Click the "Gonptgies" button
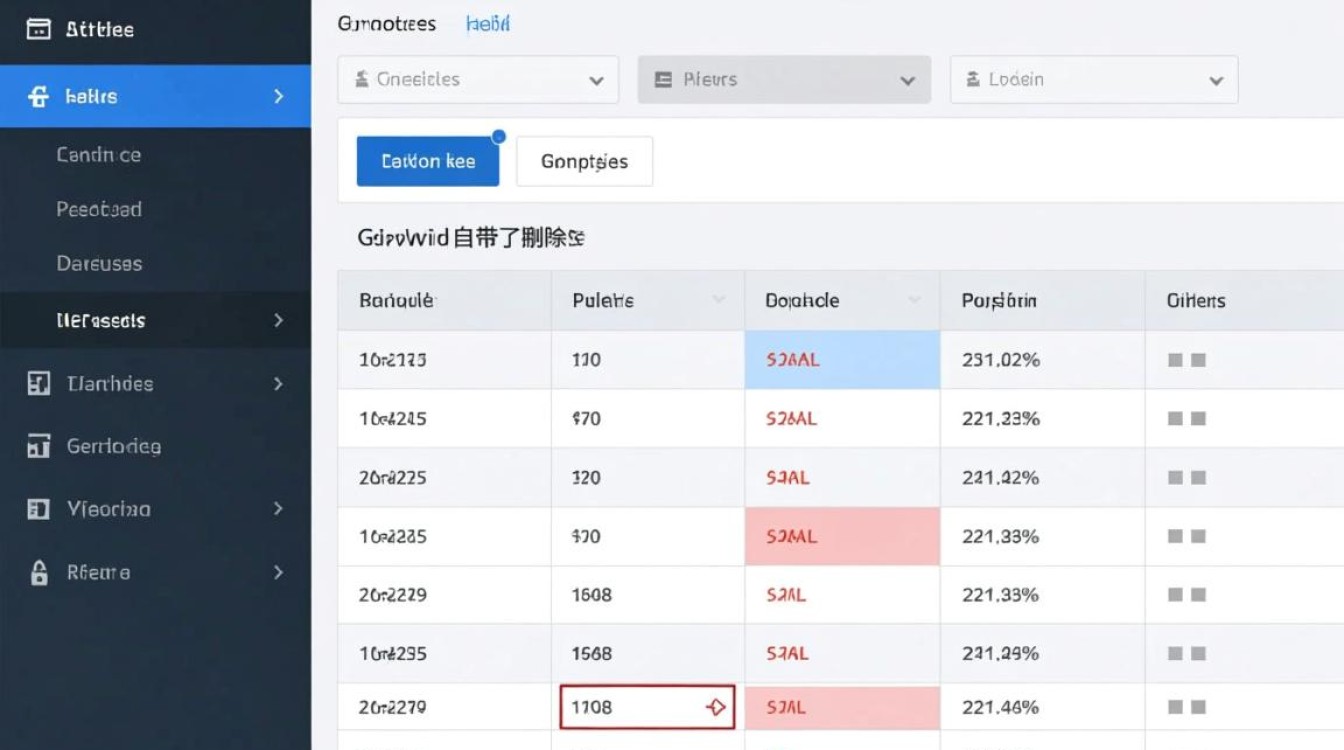Viewport: 1344px width, 750px height. tap(584, 161)
